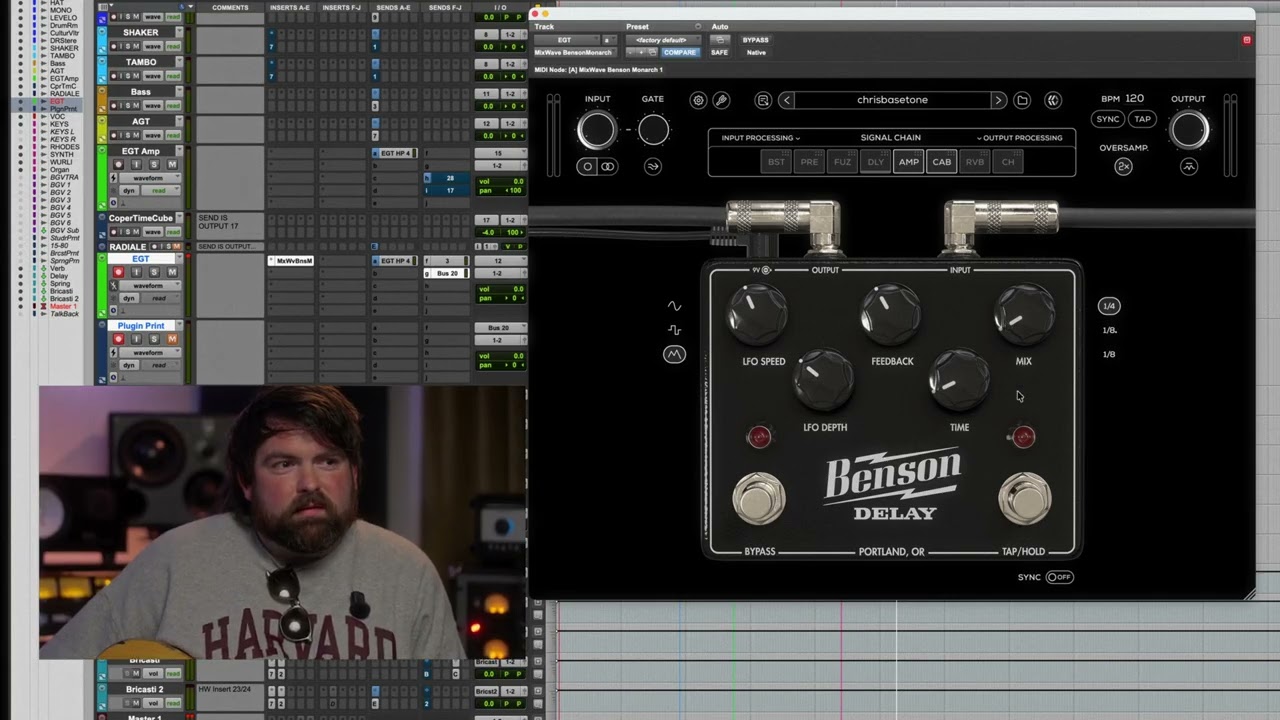Select the square LFO waveform shape
This screenshot has height=720, width=1280.
[x=674, y=330]
